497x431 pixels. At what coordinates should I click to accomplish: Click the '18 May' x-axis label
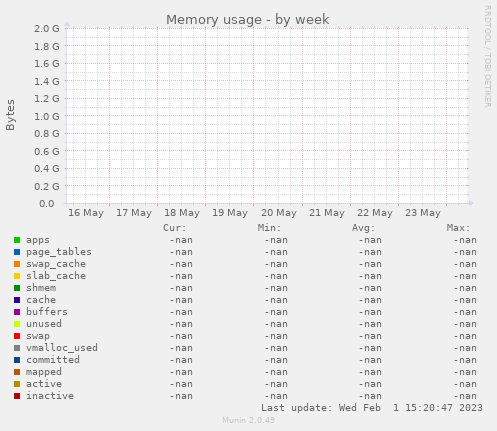[x=182, y=213]
